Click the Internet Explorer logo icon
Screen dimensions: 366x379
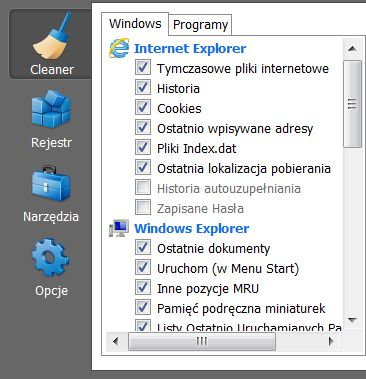tap(119, 48)
